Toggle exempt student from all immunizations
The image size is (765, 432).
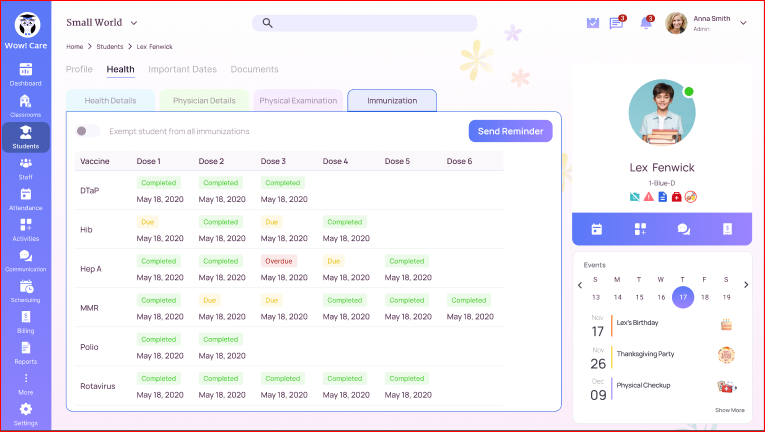coord(88,131)
